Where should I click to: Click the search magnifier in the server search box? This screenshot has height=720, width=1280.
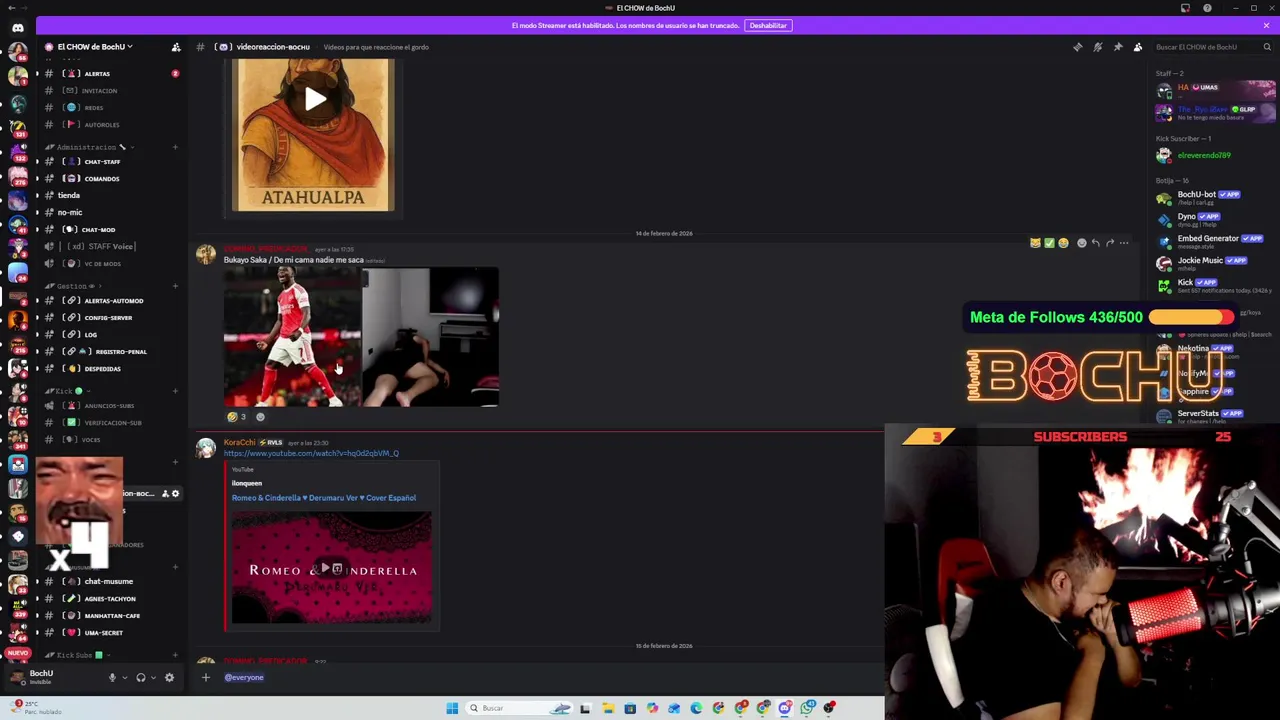(x=1266, y=47)
